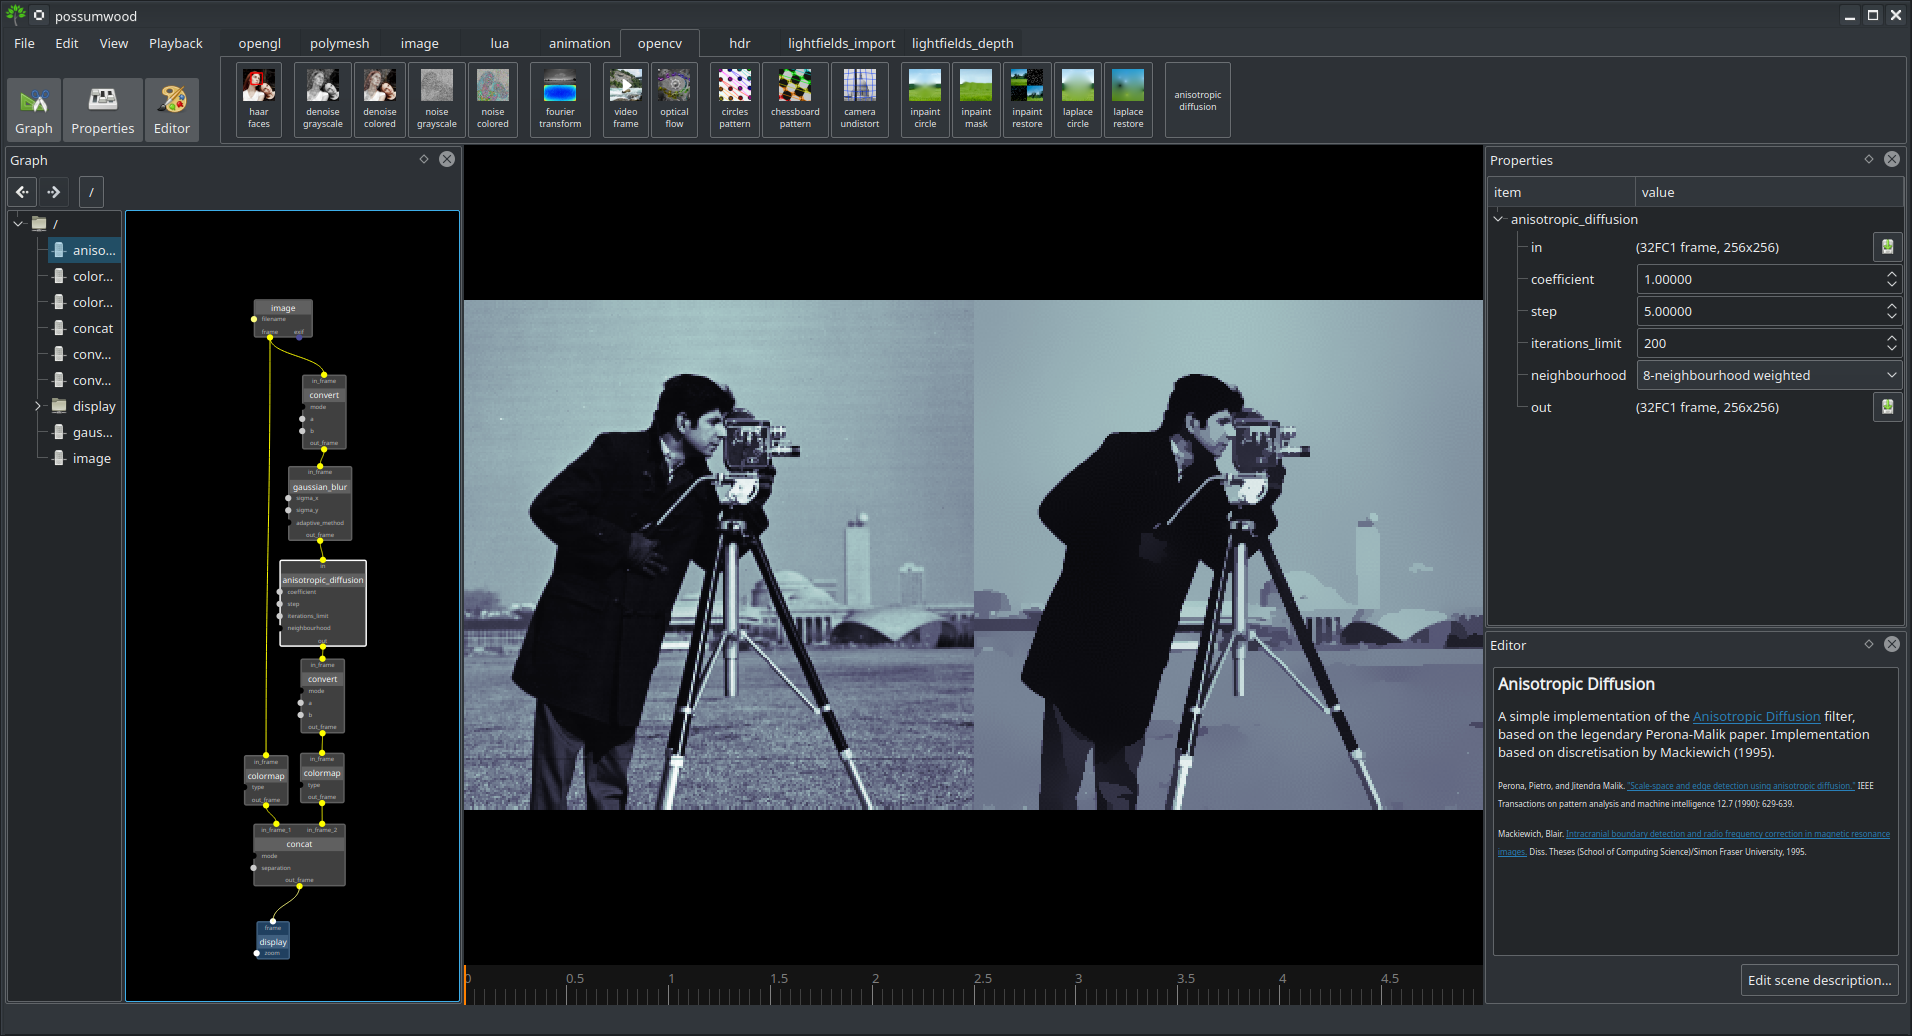Image resolution: width=1912 pixels, height=1036 pixels.
Task: Switch to the opengl tab
Action: (x=260, y=43)
